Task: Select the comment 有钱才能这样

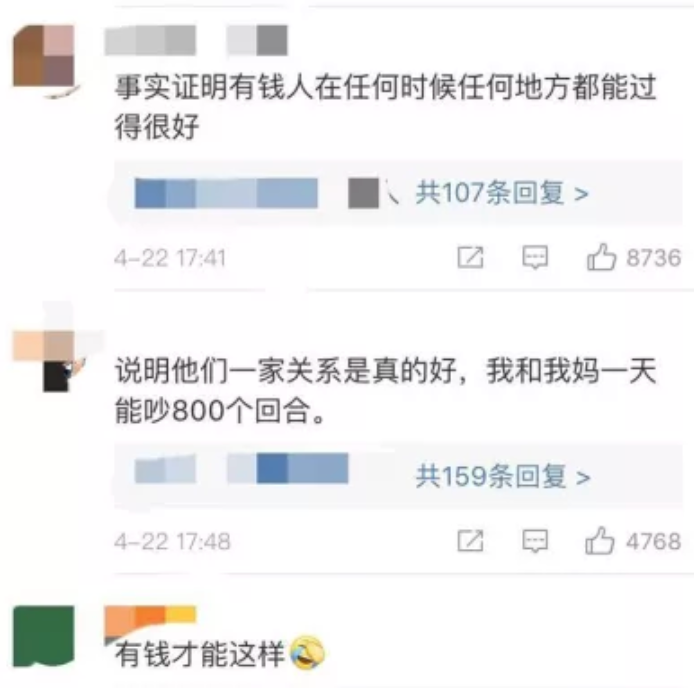Action: pyautogui.click(x=199, y=654)
